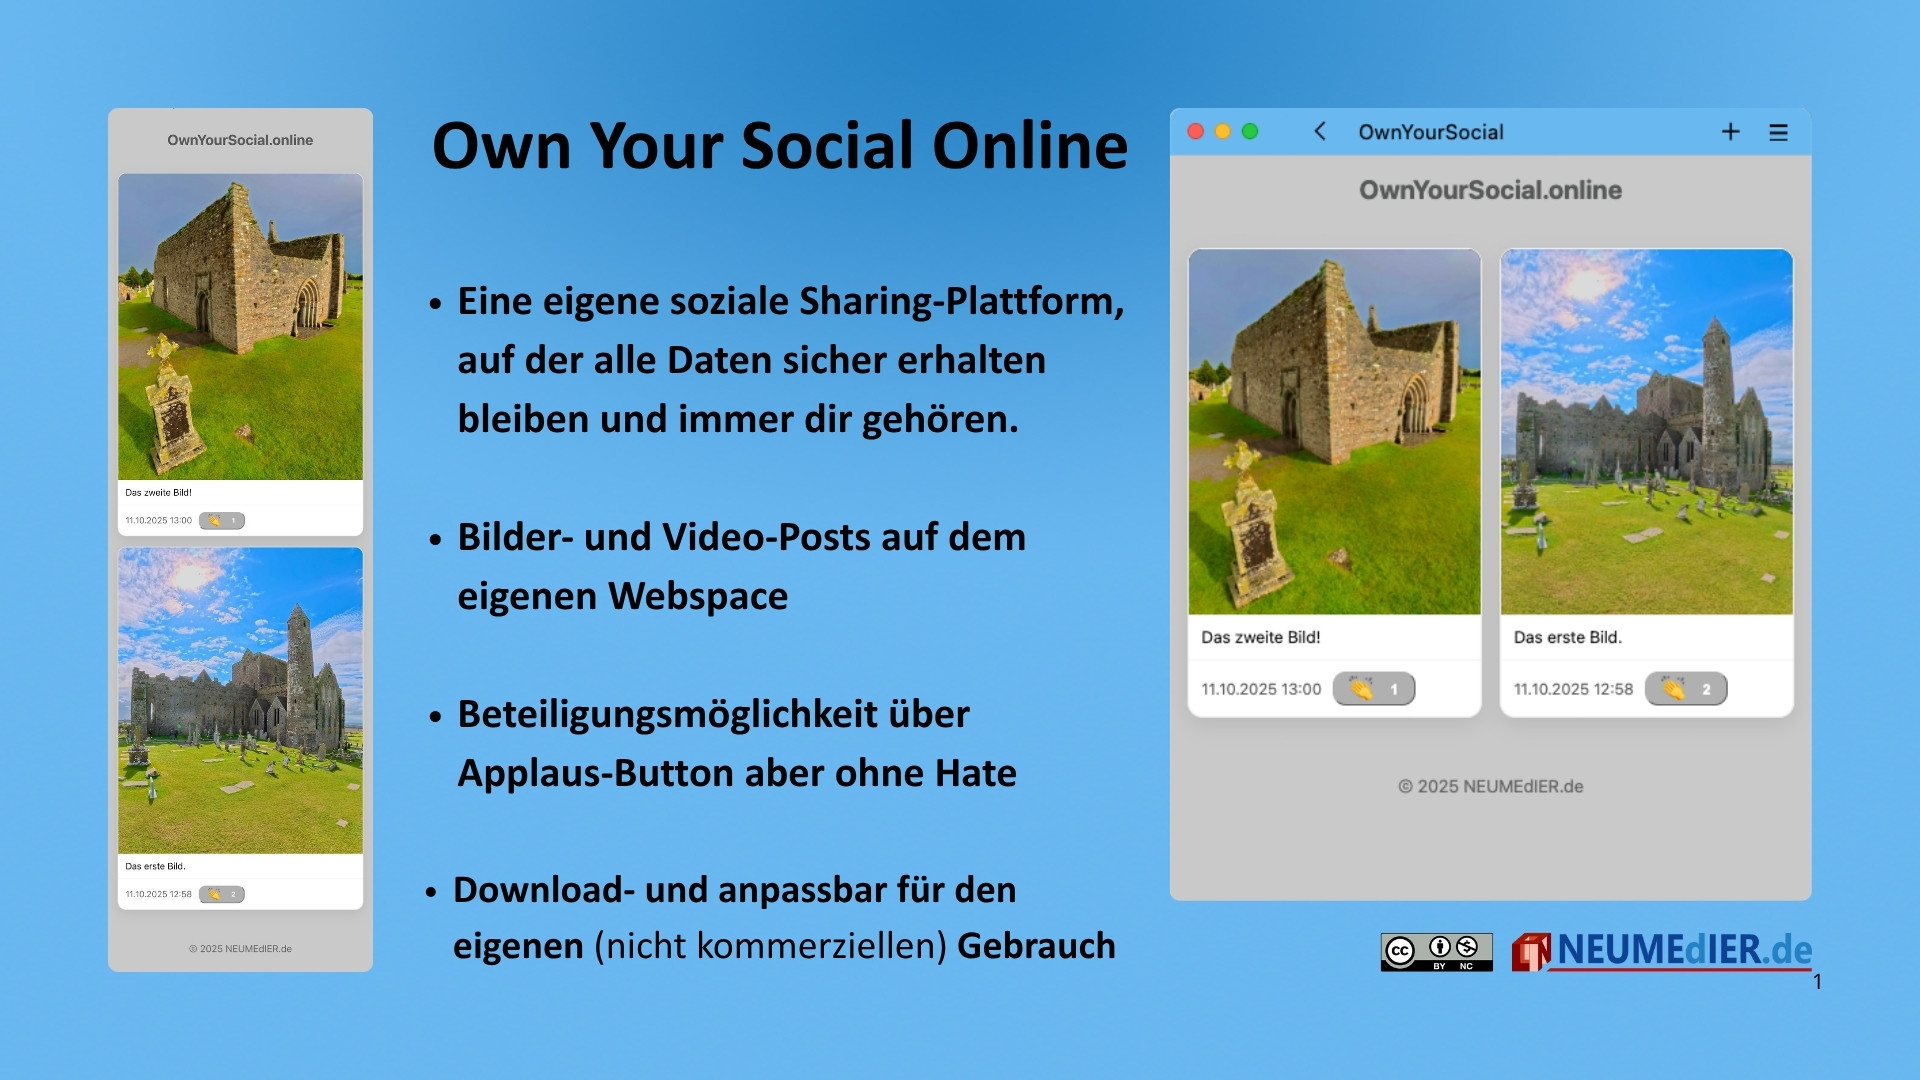Applaud the 'Das erste Bild.' post in desktop view
This screenshot has height=1080, width=1920.
1686,689
